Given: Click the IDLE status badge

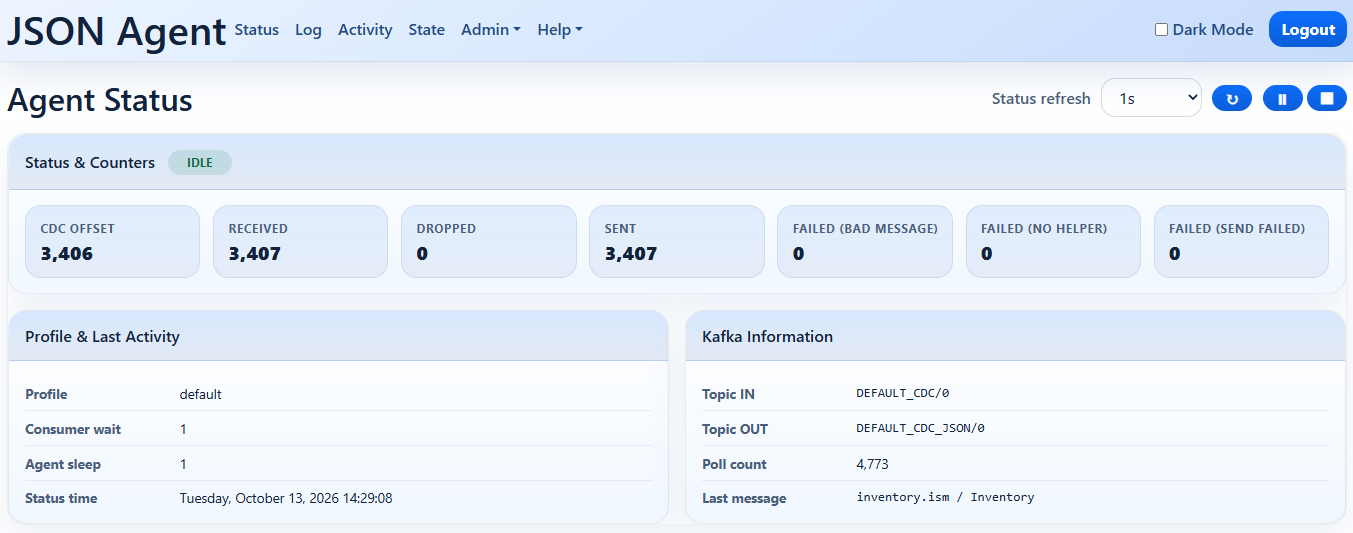Looking at the screenshot, I should pyautogui.click(x=200, y=162).
